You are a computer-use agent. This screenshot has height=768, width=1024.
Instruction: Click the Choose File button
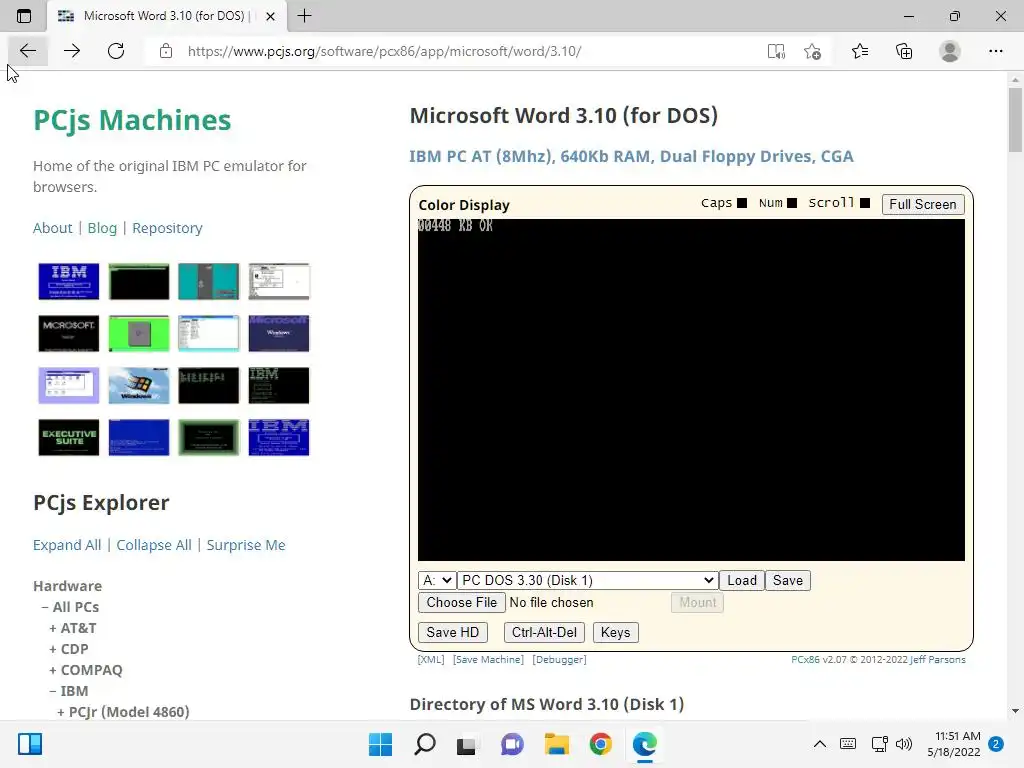tap(462, 602)
